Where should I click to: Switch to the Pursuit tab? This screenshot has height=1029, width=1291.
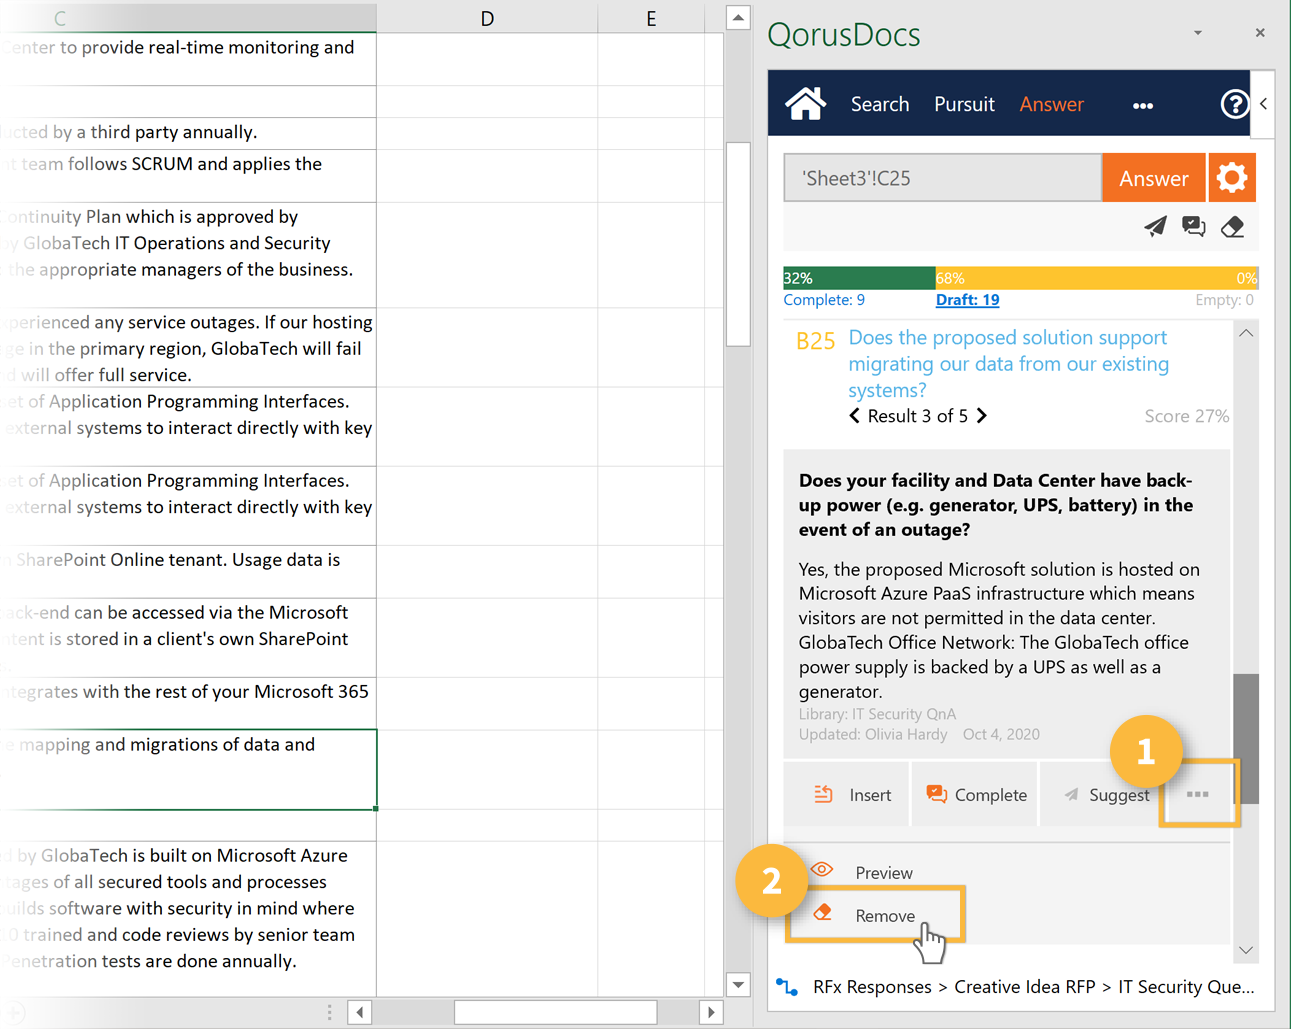click(x=963, y=104)
